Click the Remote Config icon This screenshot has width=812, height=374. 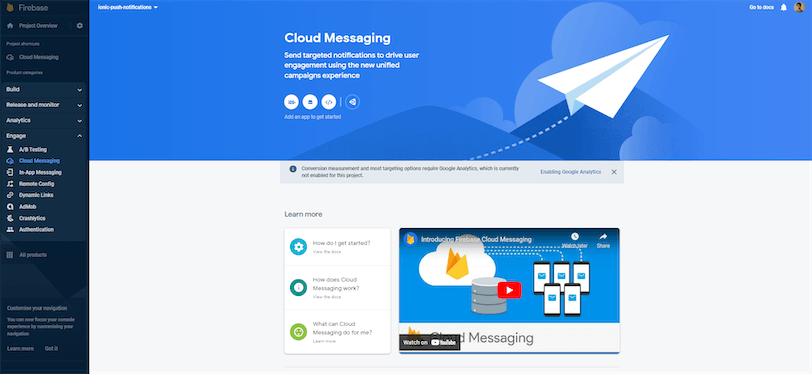(10, 183)
